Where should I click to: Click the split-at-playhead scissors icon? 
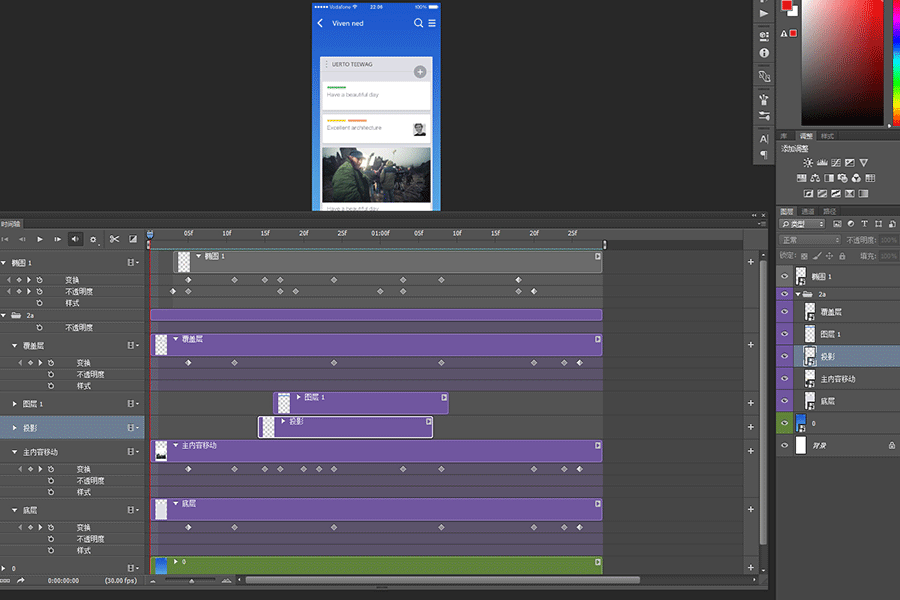[114, 239]
